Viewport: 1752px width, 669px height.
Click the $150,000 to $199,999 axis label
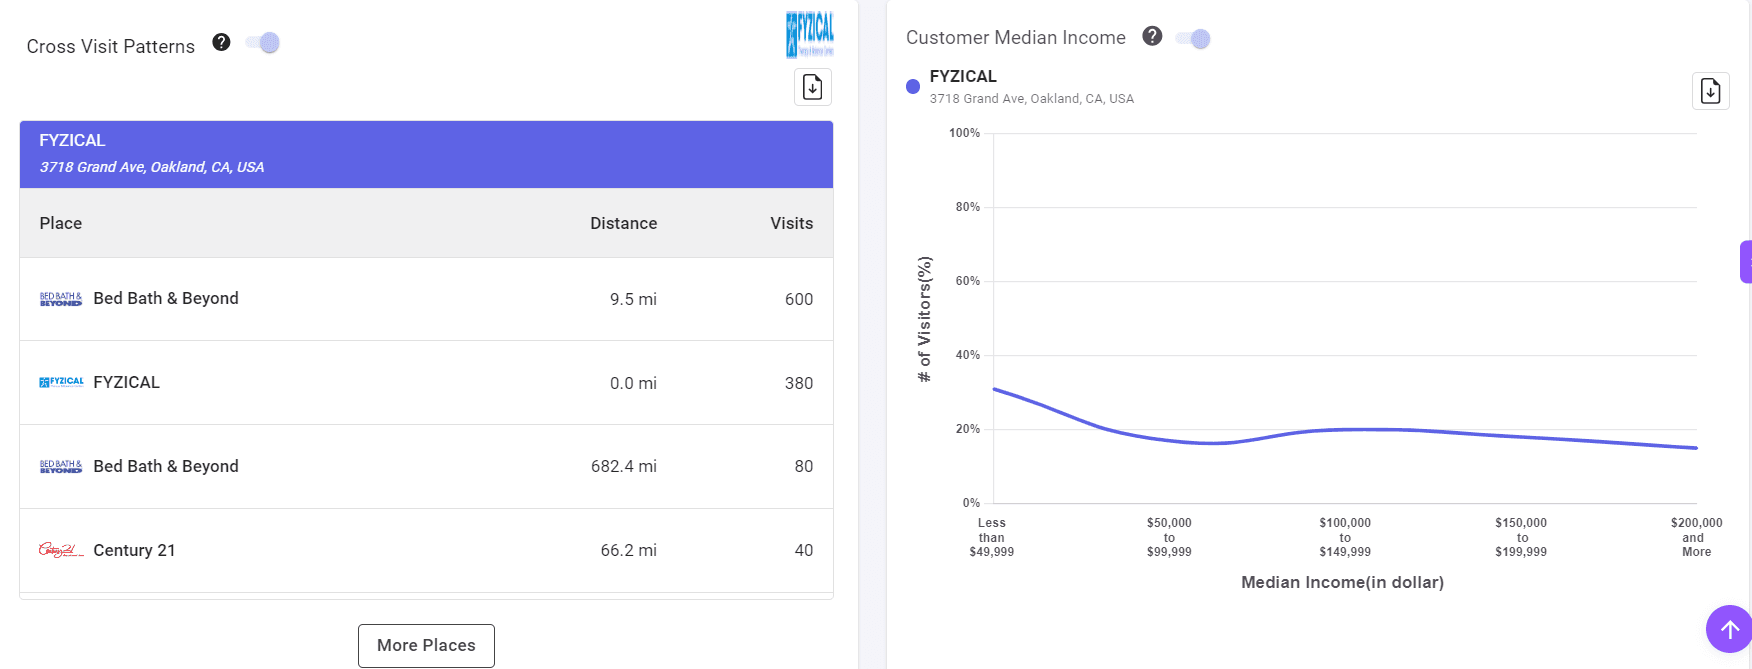point(1521,537)
